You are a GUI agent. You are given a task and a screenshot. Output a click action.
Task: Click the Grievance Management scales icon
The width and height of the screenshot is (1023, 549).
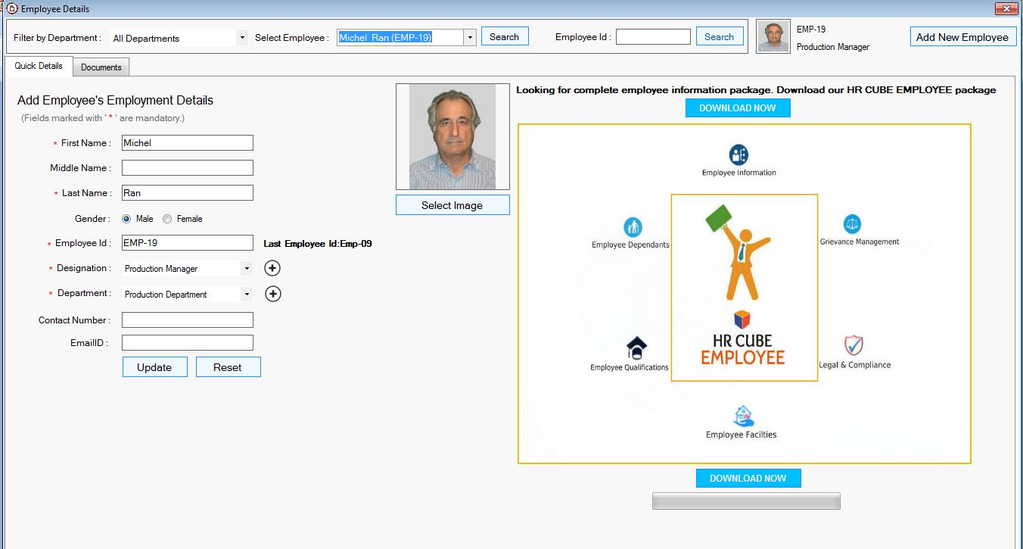tap(852, 224)
